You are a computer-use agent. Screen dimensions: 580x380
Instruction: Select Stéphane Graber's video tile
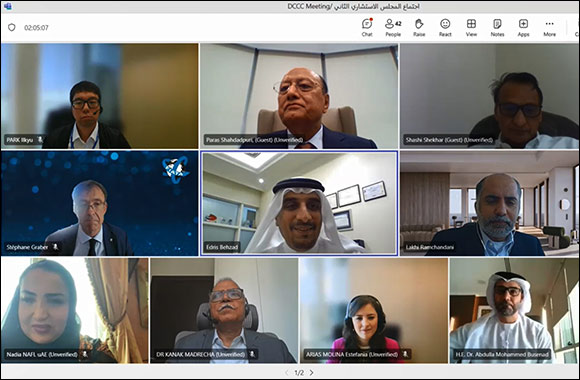(100, 203)
